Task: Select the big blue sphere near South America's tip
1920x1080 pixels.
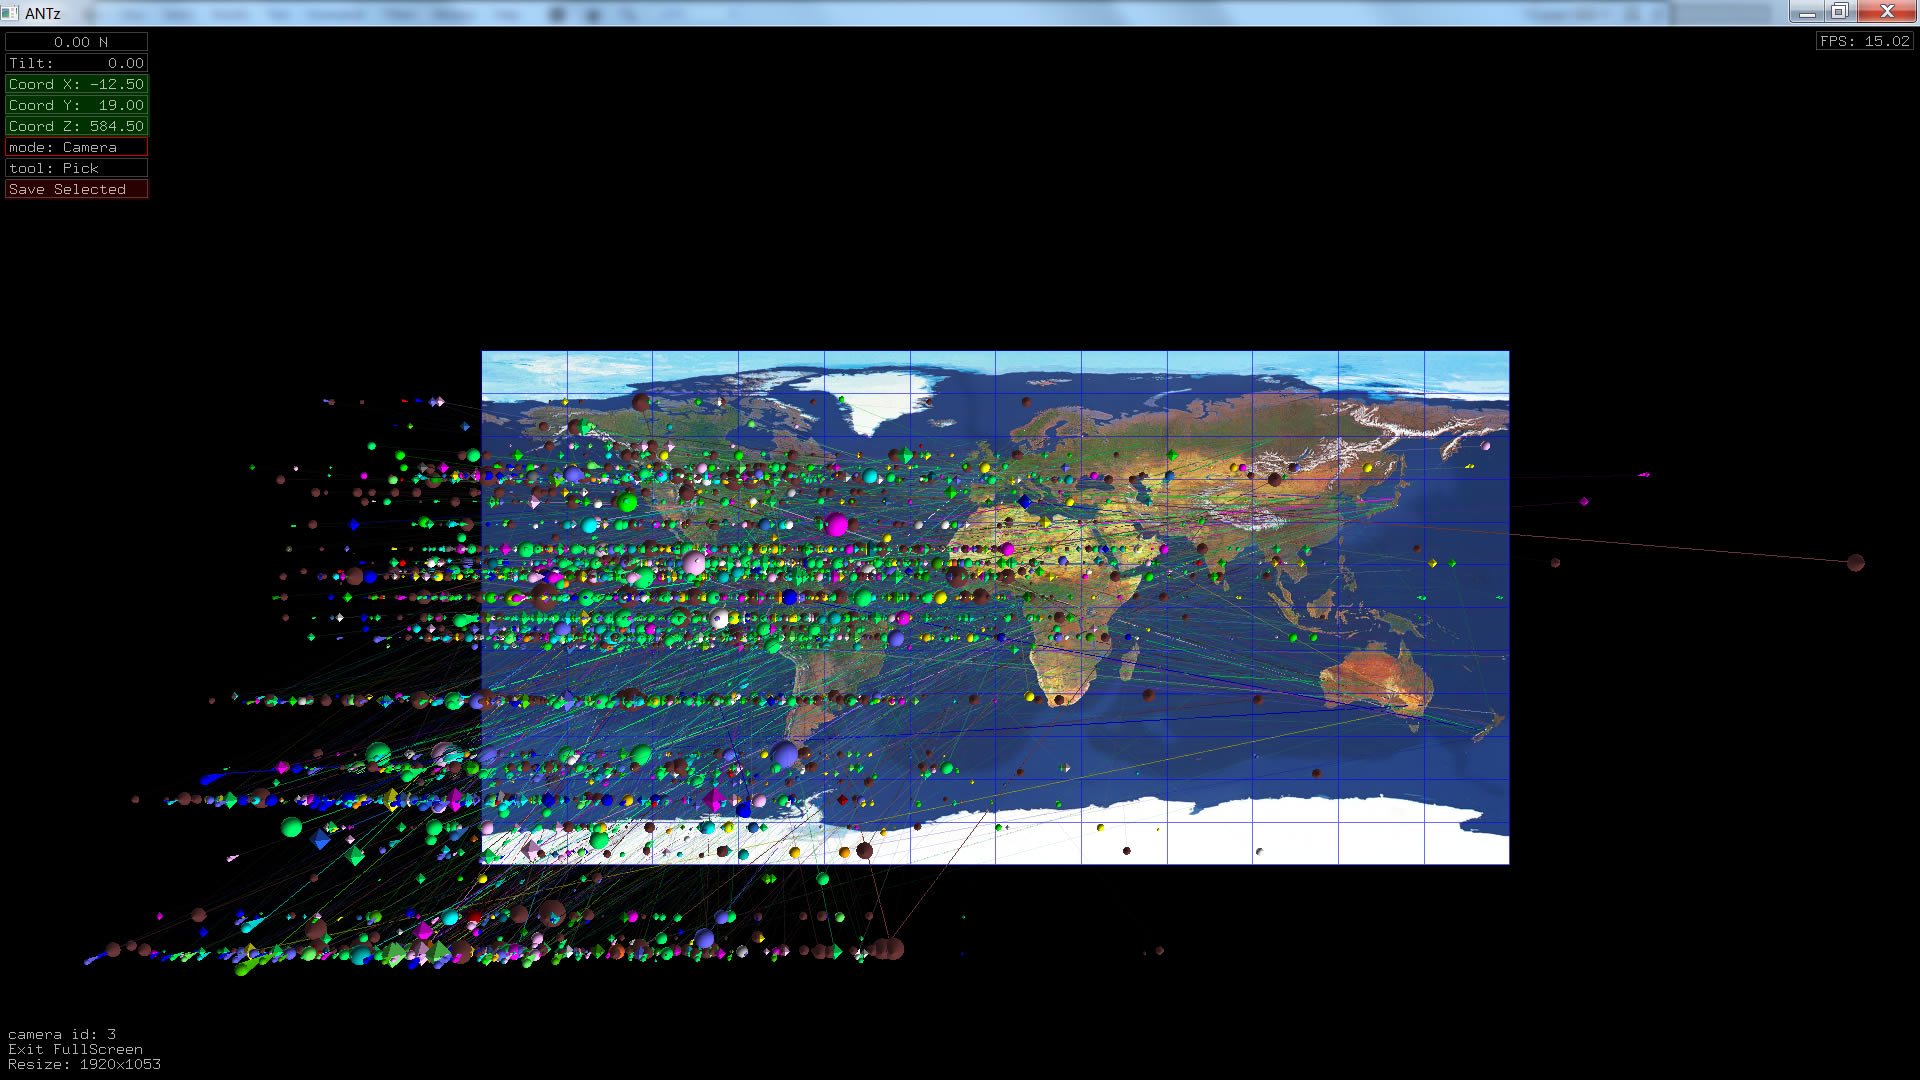Action: (785, 754)
